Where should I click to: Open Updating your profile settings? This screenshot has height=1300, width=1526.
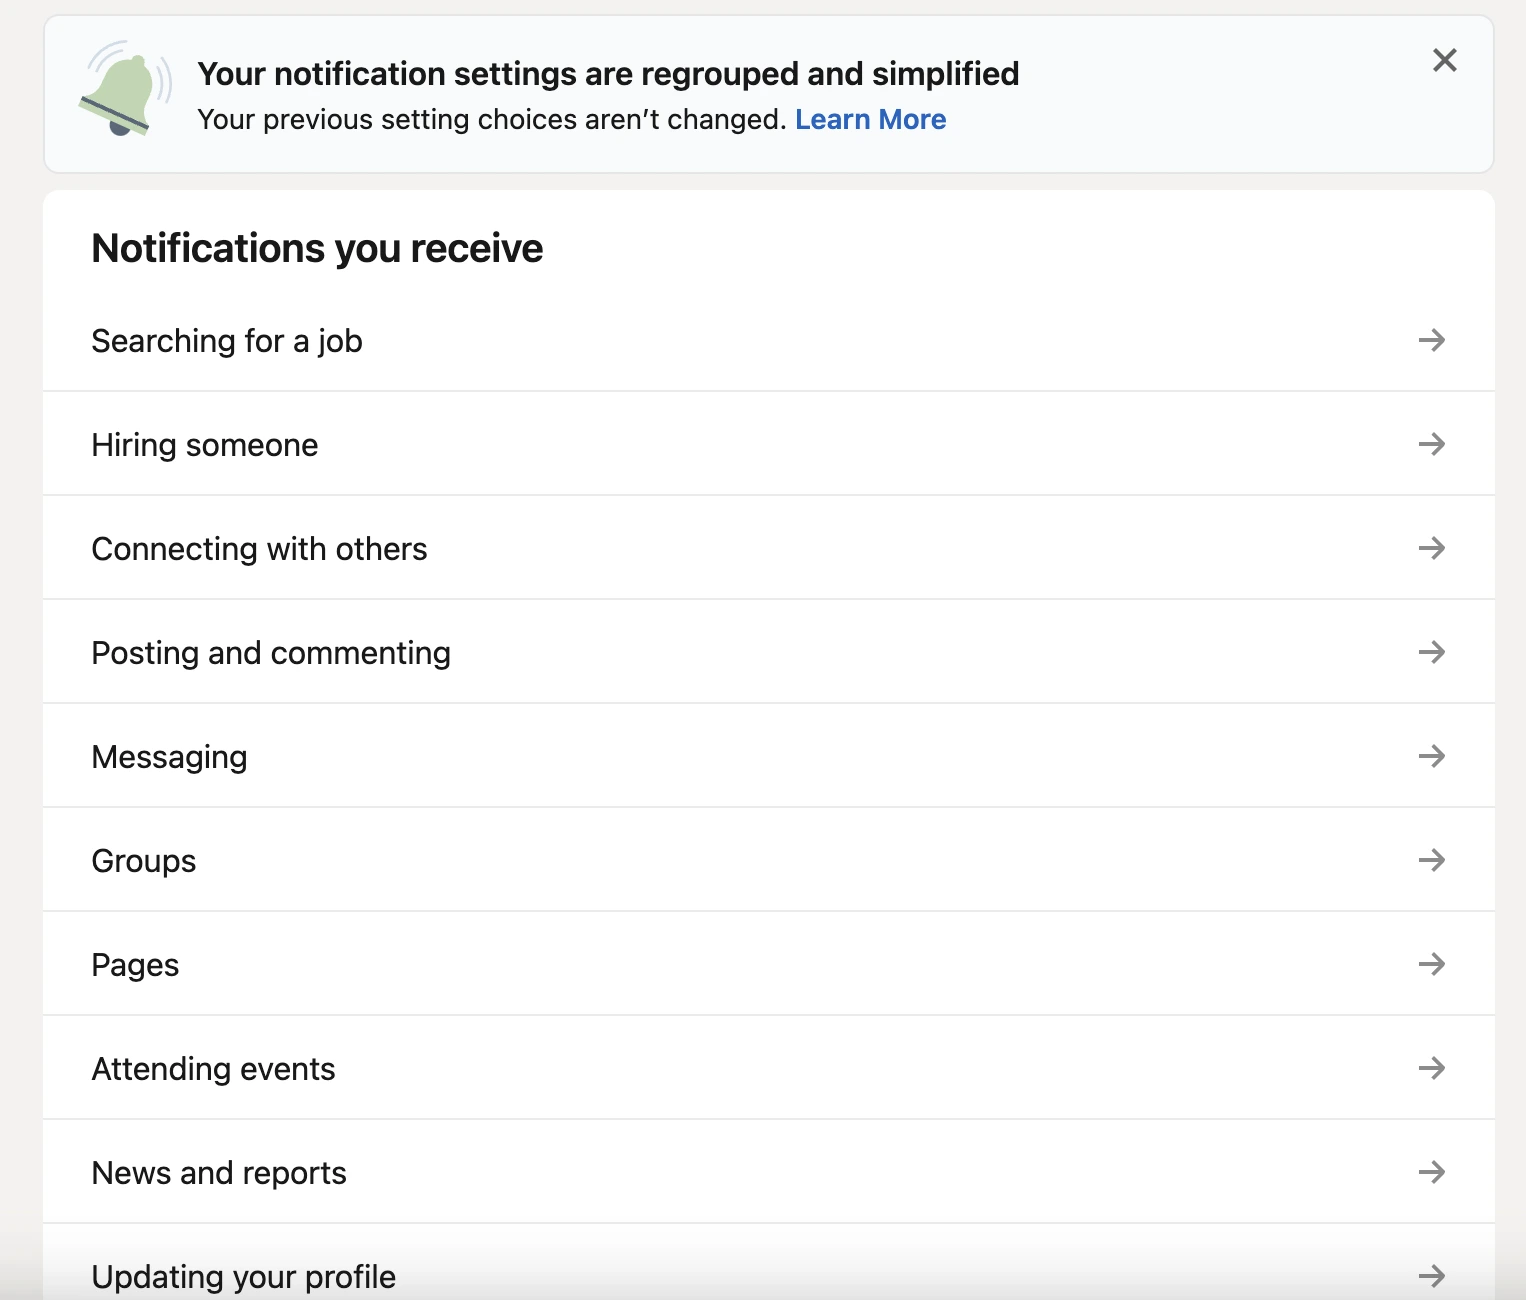[768, 1264]
